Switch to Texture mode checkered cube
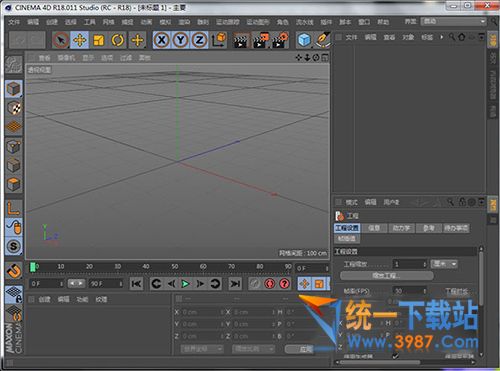The height and width of the screenshot is (371, 500). tap(14, 108)
